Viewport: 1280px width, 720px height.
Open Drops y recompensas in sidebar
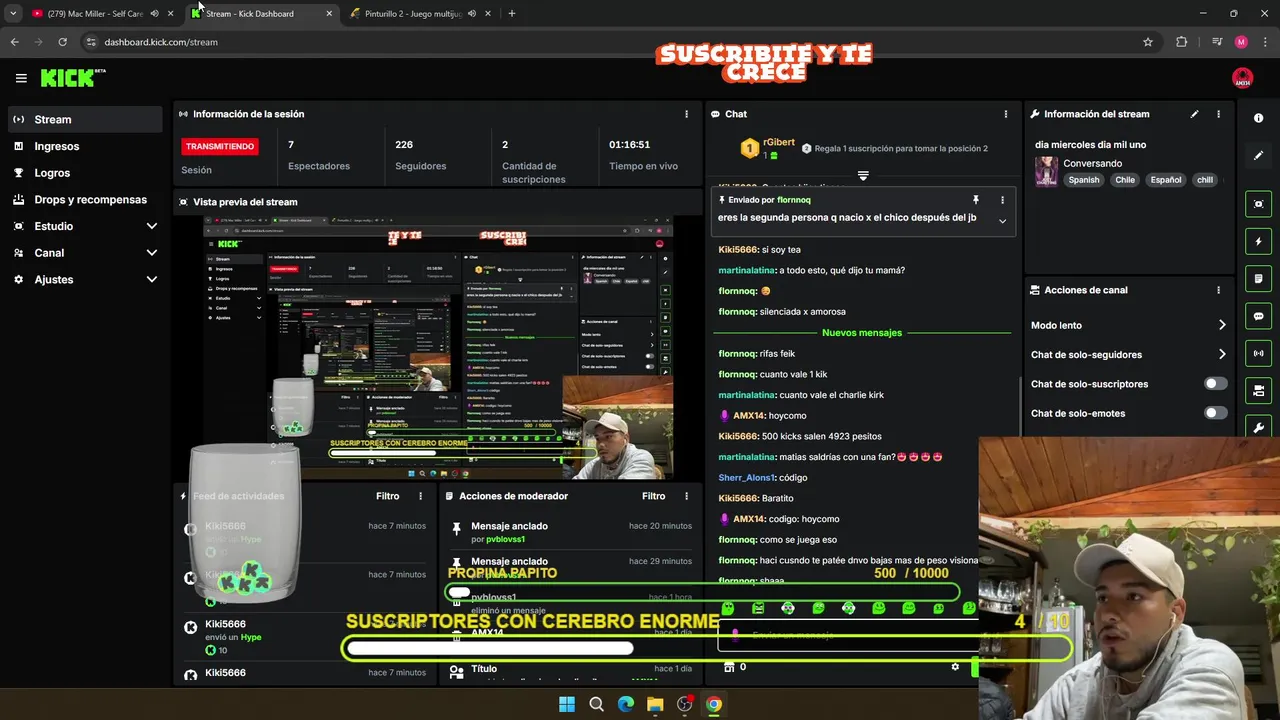coord(85,199)
